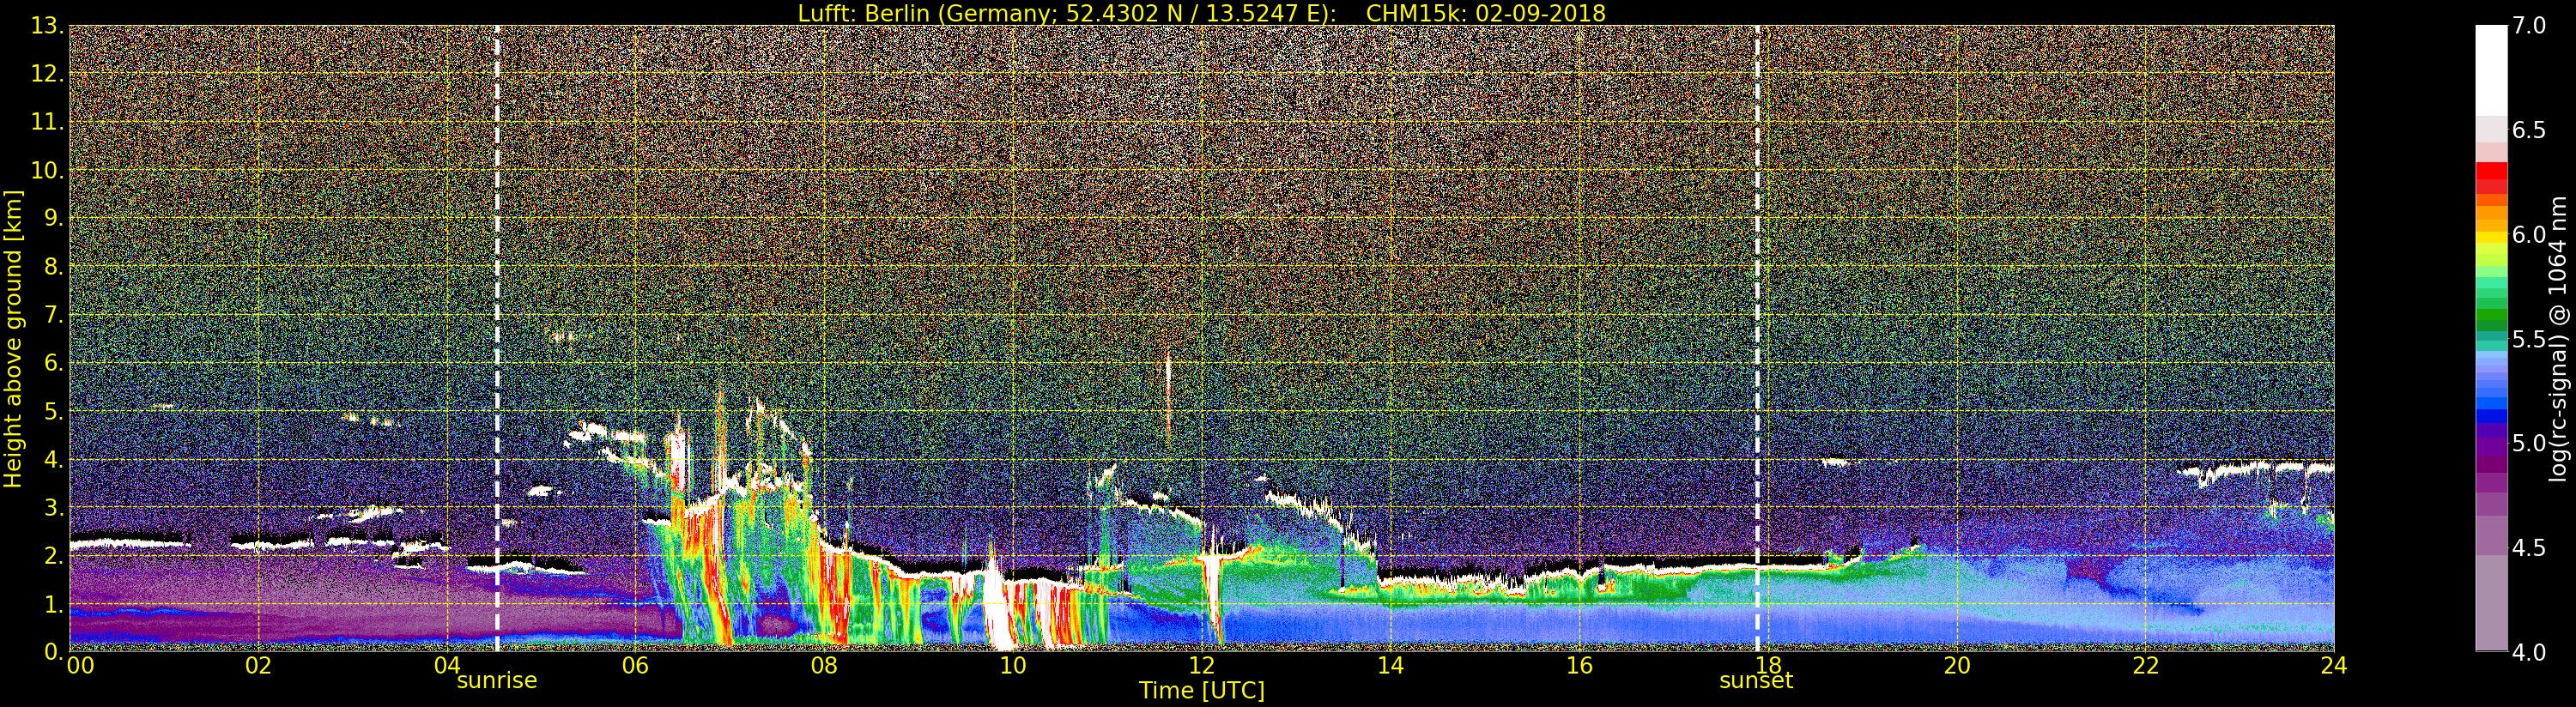
Task: Click the "Time [UTC]" axis label
Action: click(1201, 691)
